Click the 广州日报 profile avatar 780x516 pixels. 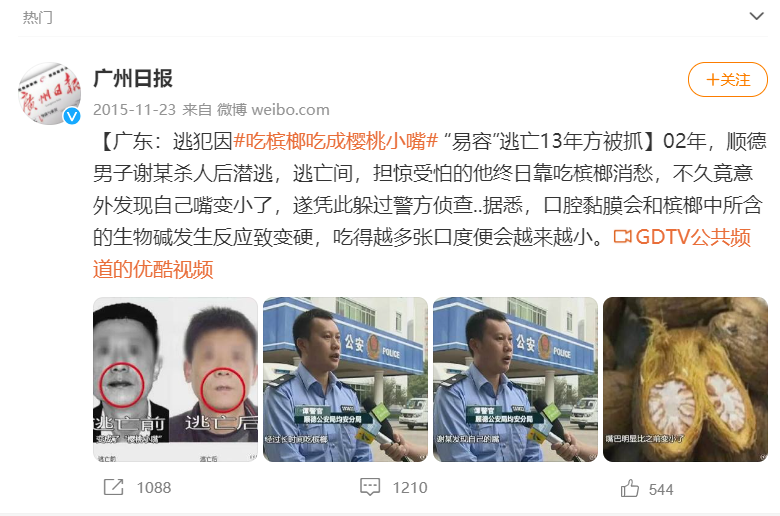point(49,94)
